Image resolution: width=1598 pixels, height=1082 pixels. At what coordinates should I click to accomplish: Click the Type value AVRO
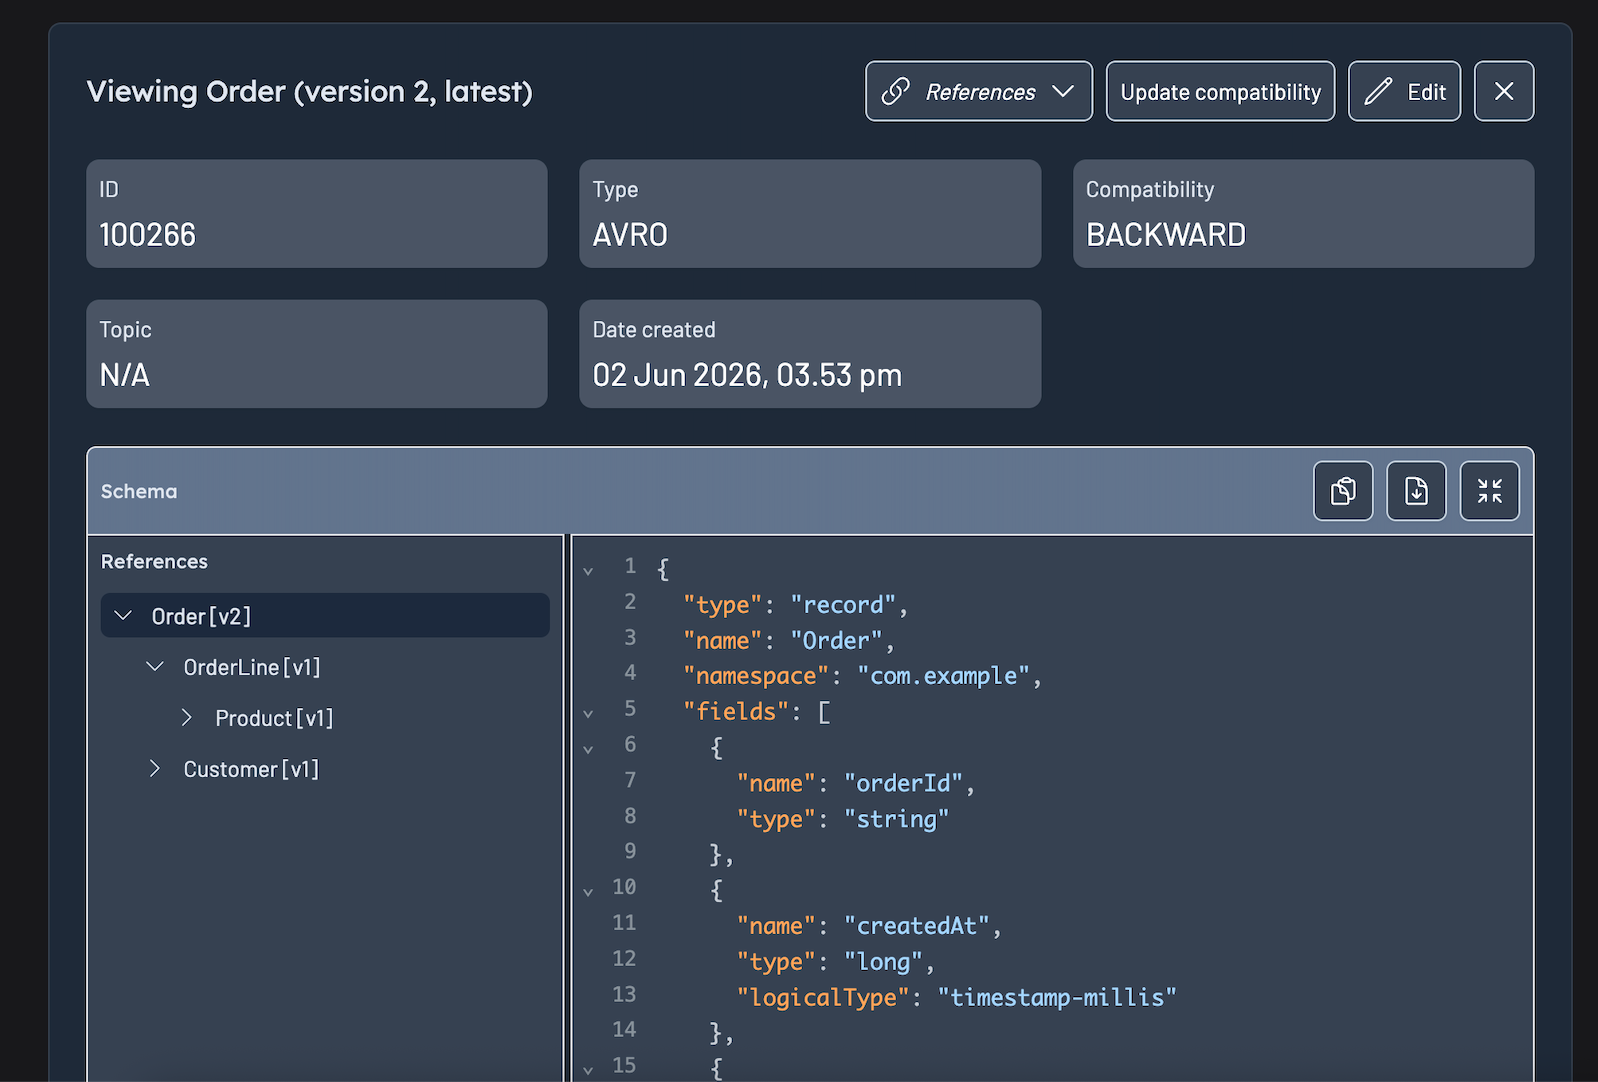pos(630,235)
